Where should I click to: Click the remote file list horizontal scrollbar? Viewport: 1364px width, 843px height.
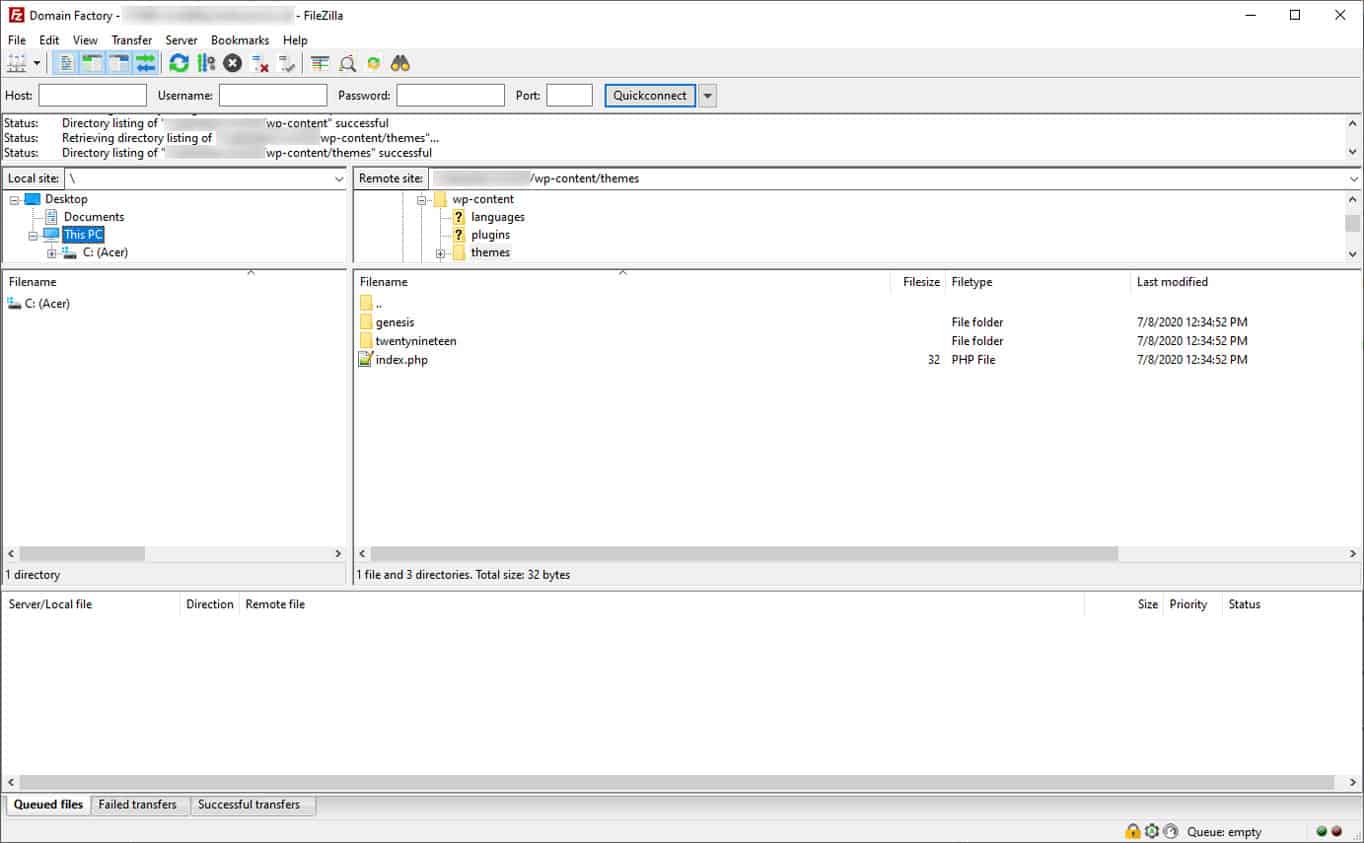tap(857, 553)
